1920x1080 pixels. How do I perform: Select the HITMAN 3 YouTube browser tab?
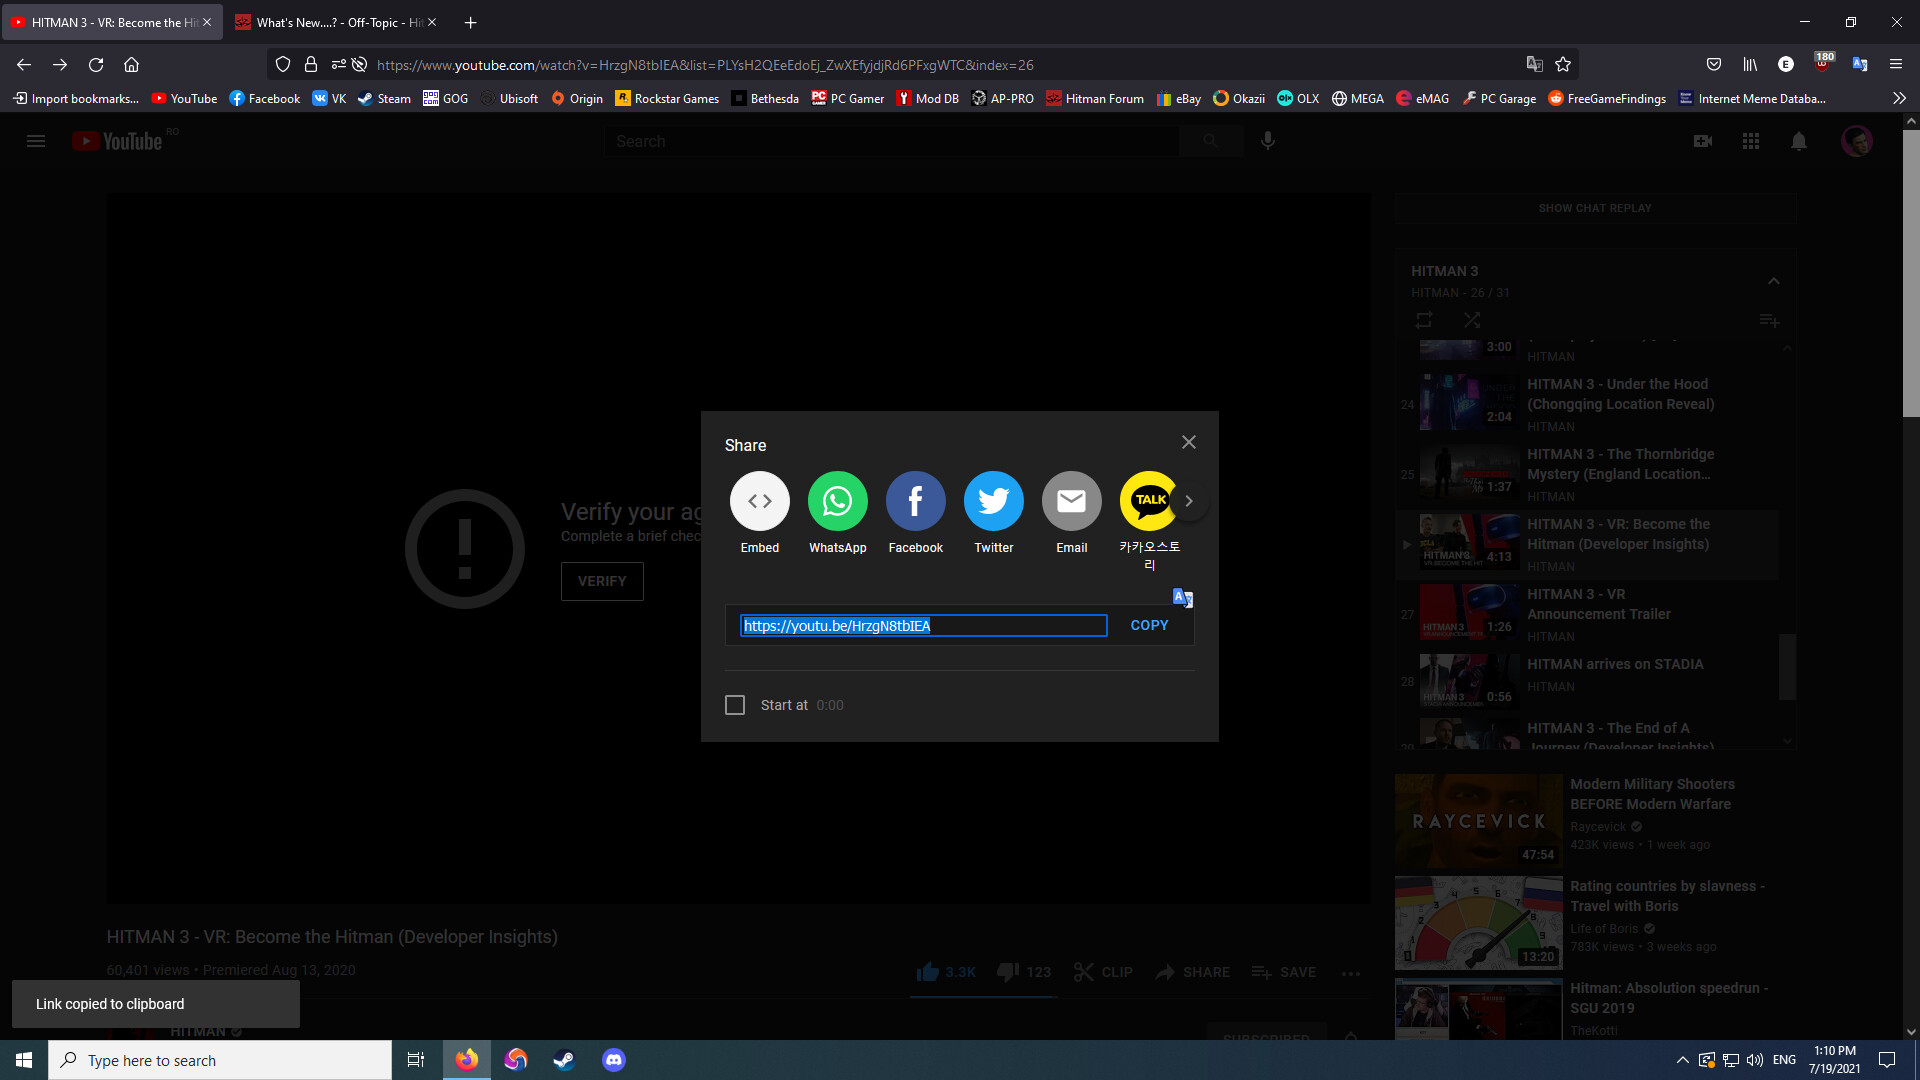pyautogui.click(x=112, y=22)
